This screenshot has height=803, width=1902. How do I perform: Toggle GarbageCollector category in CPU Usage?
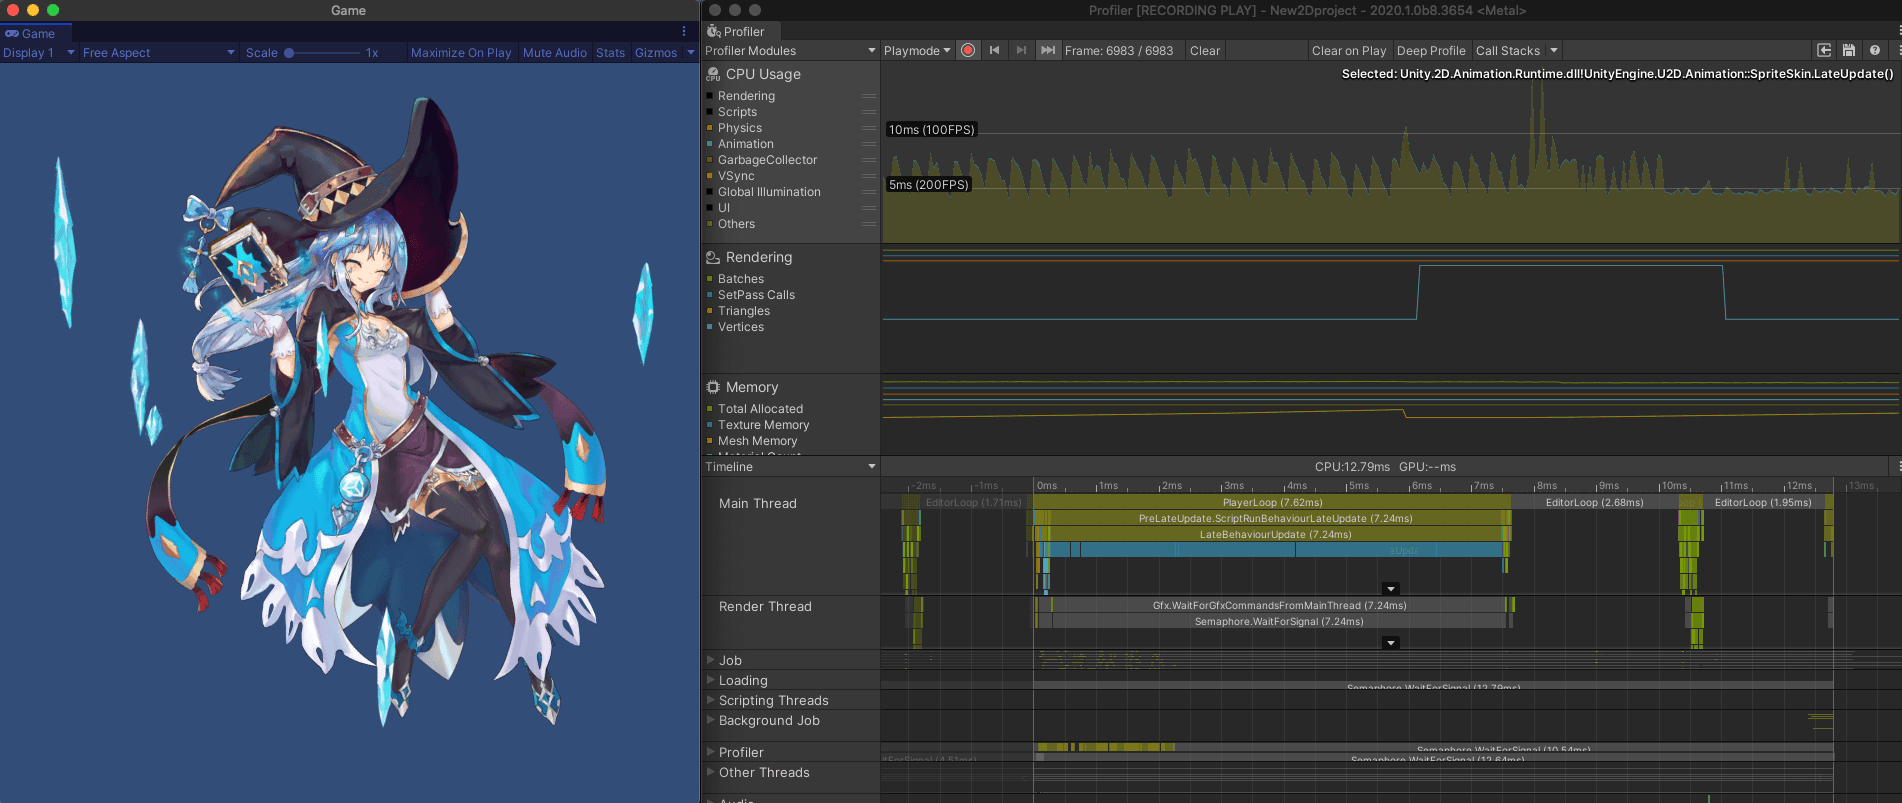710,160
